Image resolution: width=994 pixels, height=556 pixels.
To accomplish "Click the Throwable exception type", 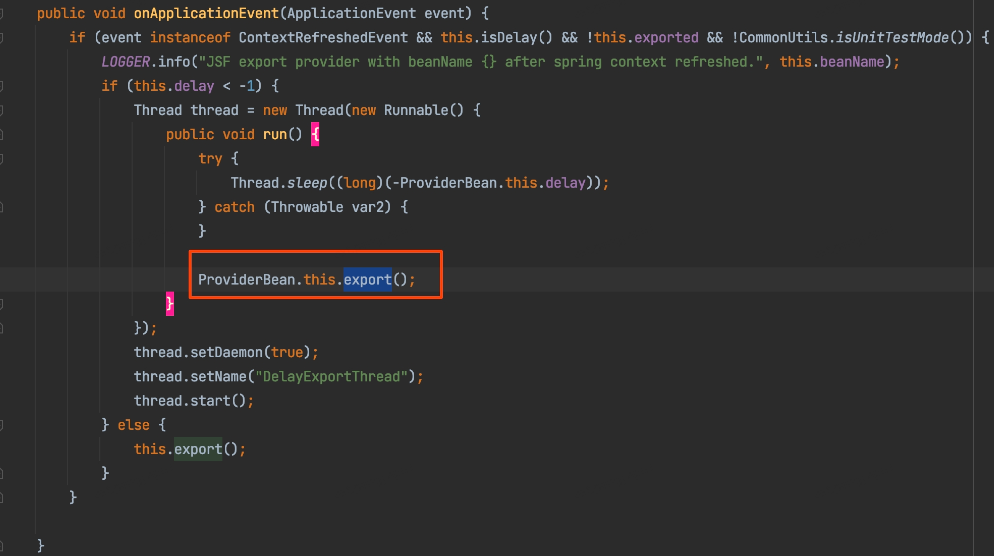I will click(307, 207).
